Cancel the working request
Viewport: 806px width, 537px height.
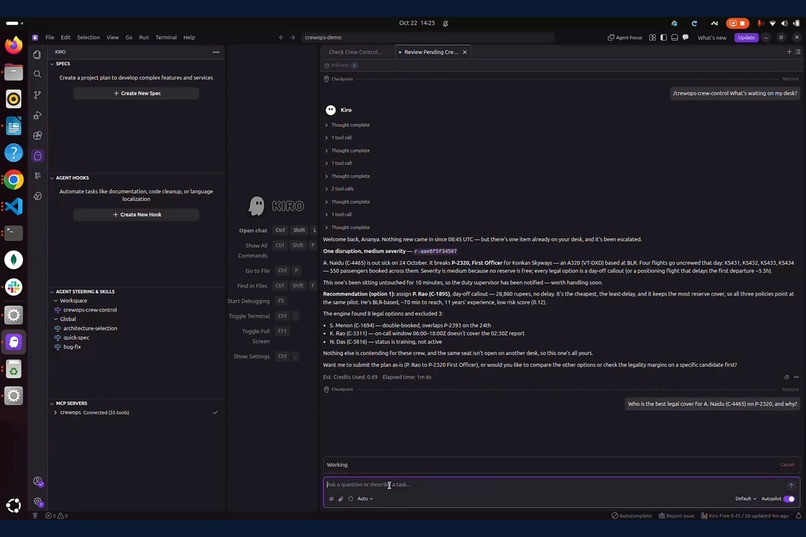pyautogui.click(x=787, y=465)
